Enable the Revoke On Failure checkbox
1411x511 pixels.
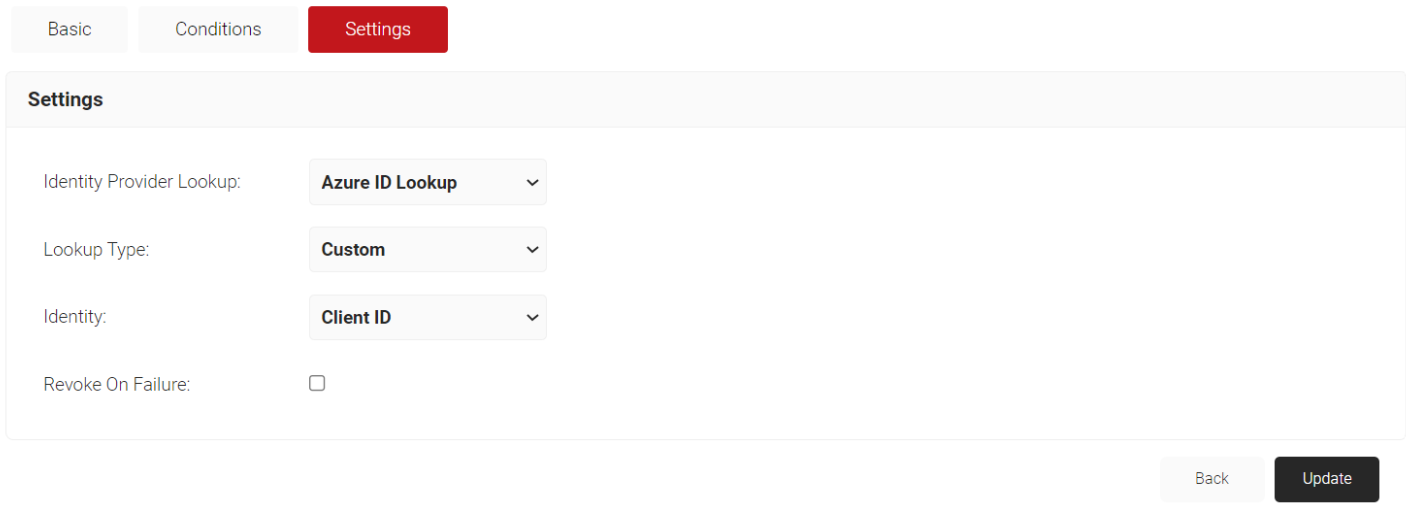click(317, 383)
